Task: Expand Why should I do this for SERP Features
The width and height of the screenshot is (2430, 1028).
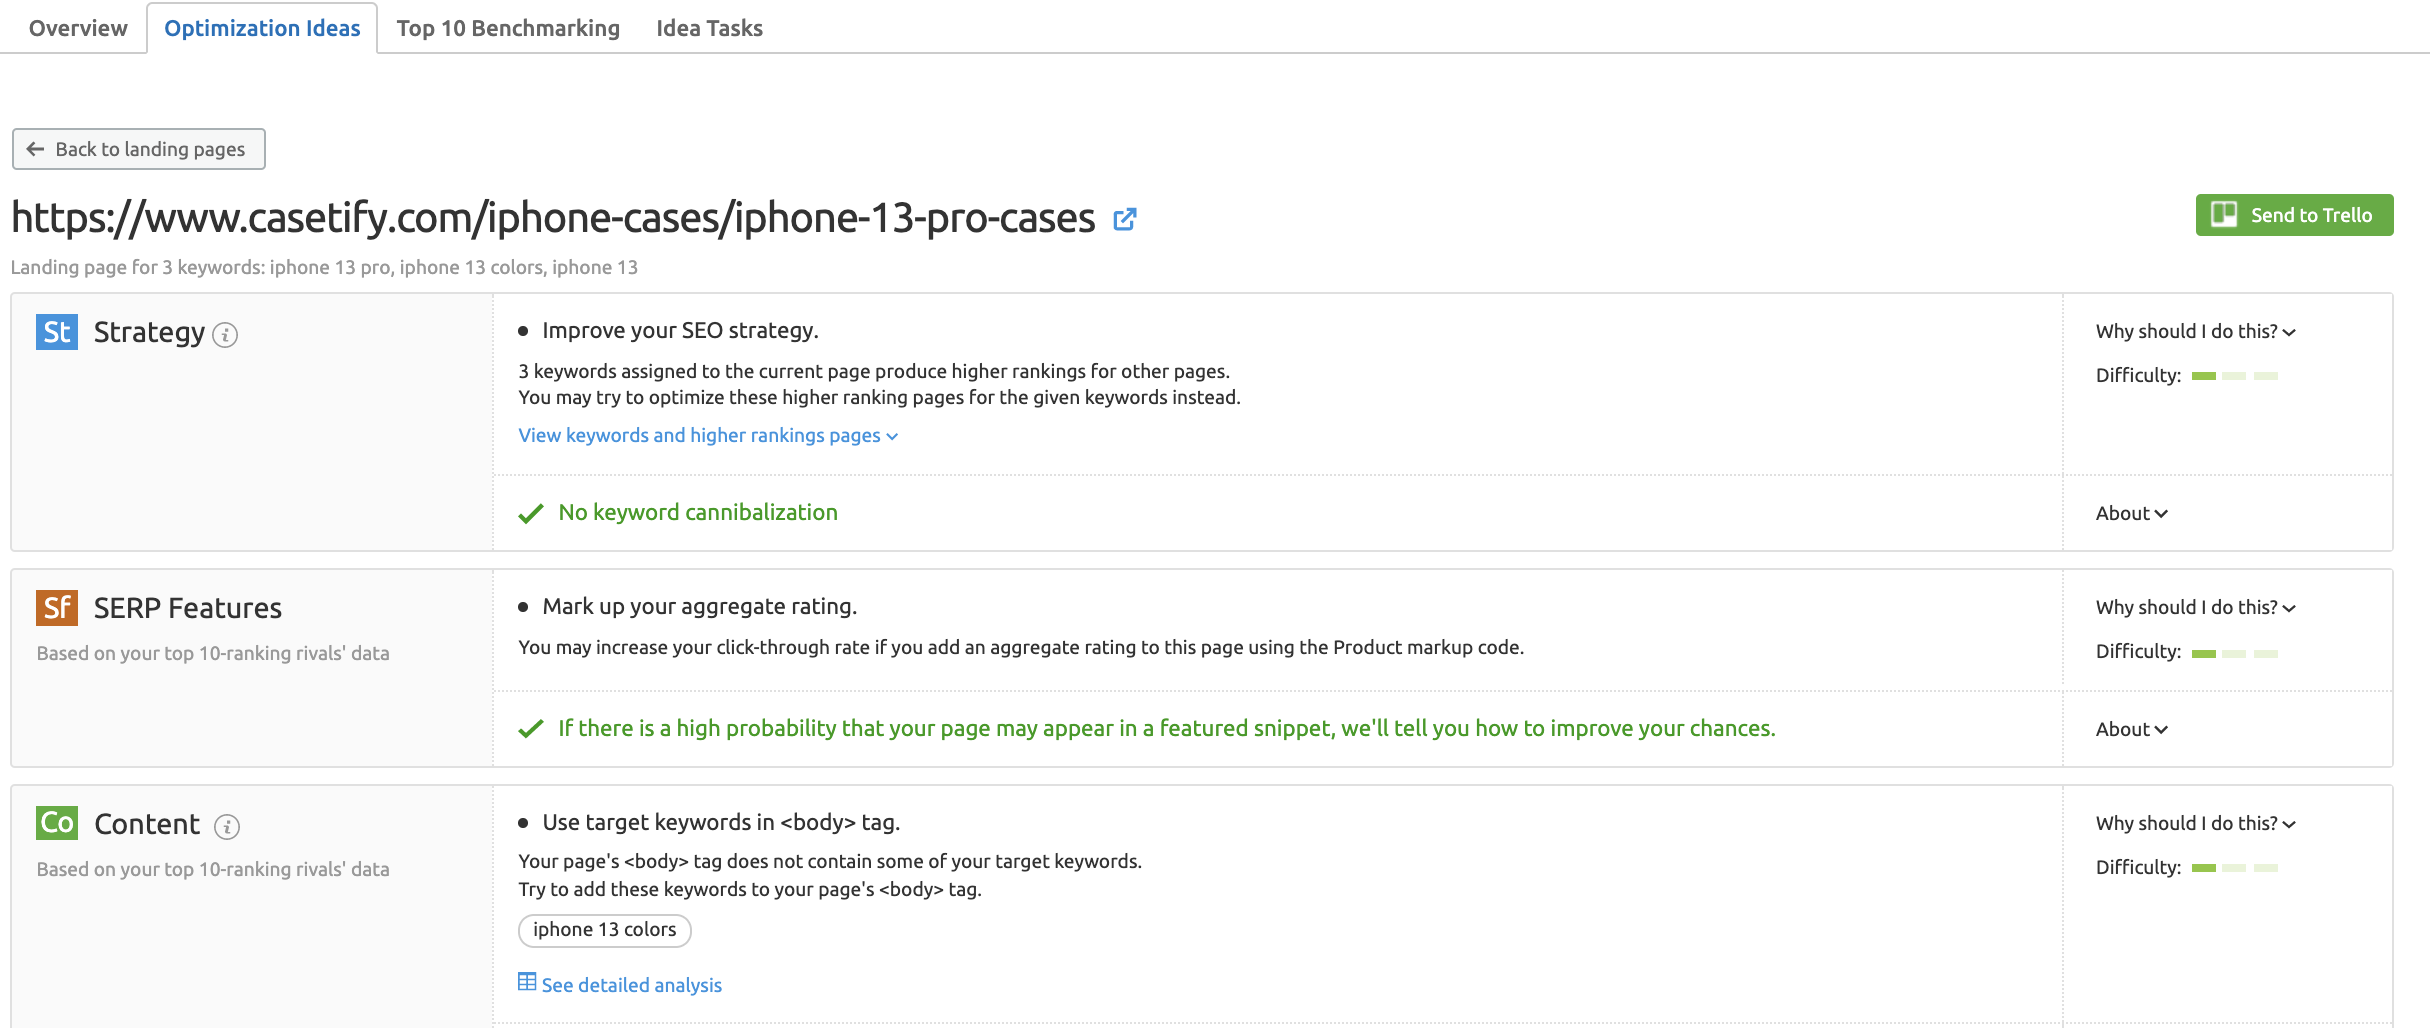Action: 2196,607
